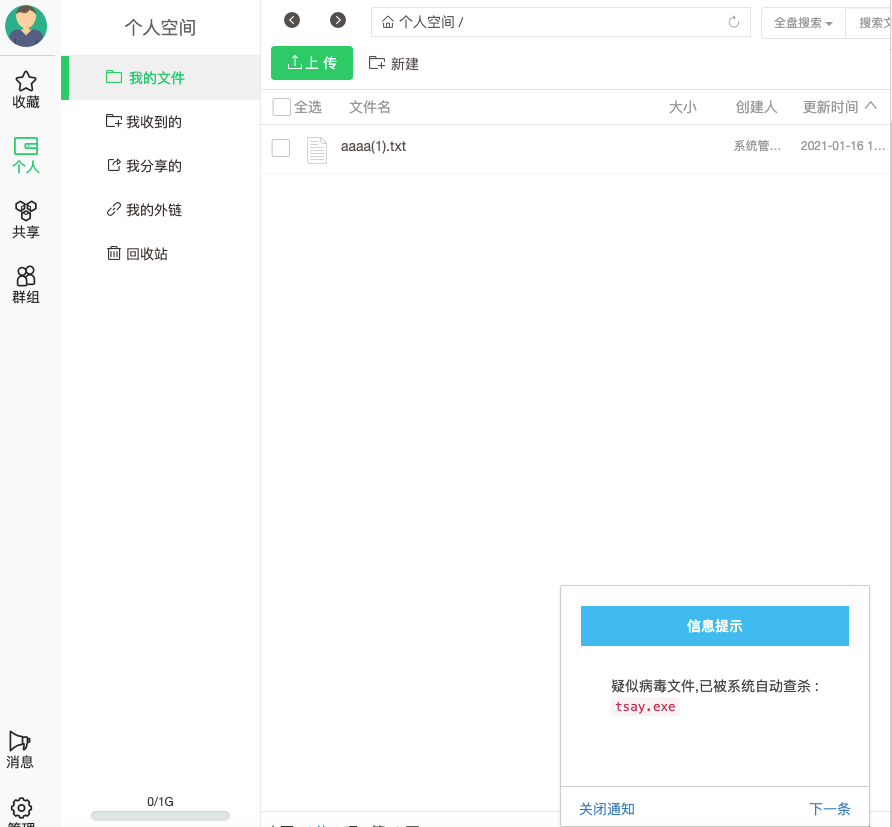Viewport: 892px width, 827px height.
Task: Click the 更新时间 column header
Action: pos(830,107)
